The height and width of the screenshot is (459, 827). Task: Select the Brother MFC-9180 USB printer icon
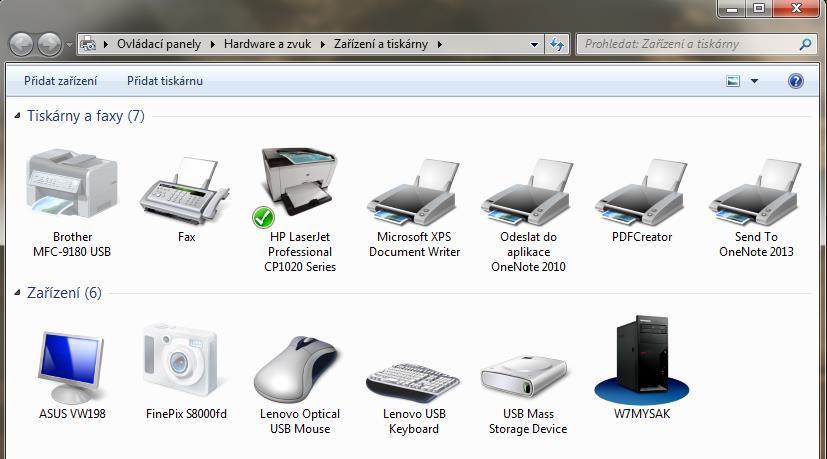pos(72,183)
